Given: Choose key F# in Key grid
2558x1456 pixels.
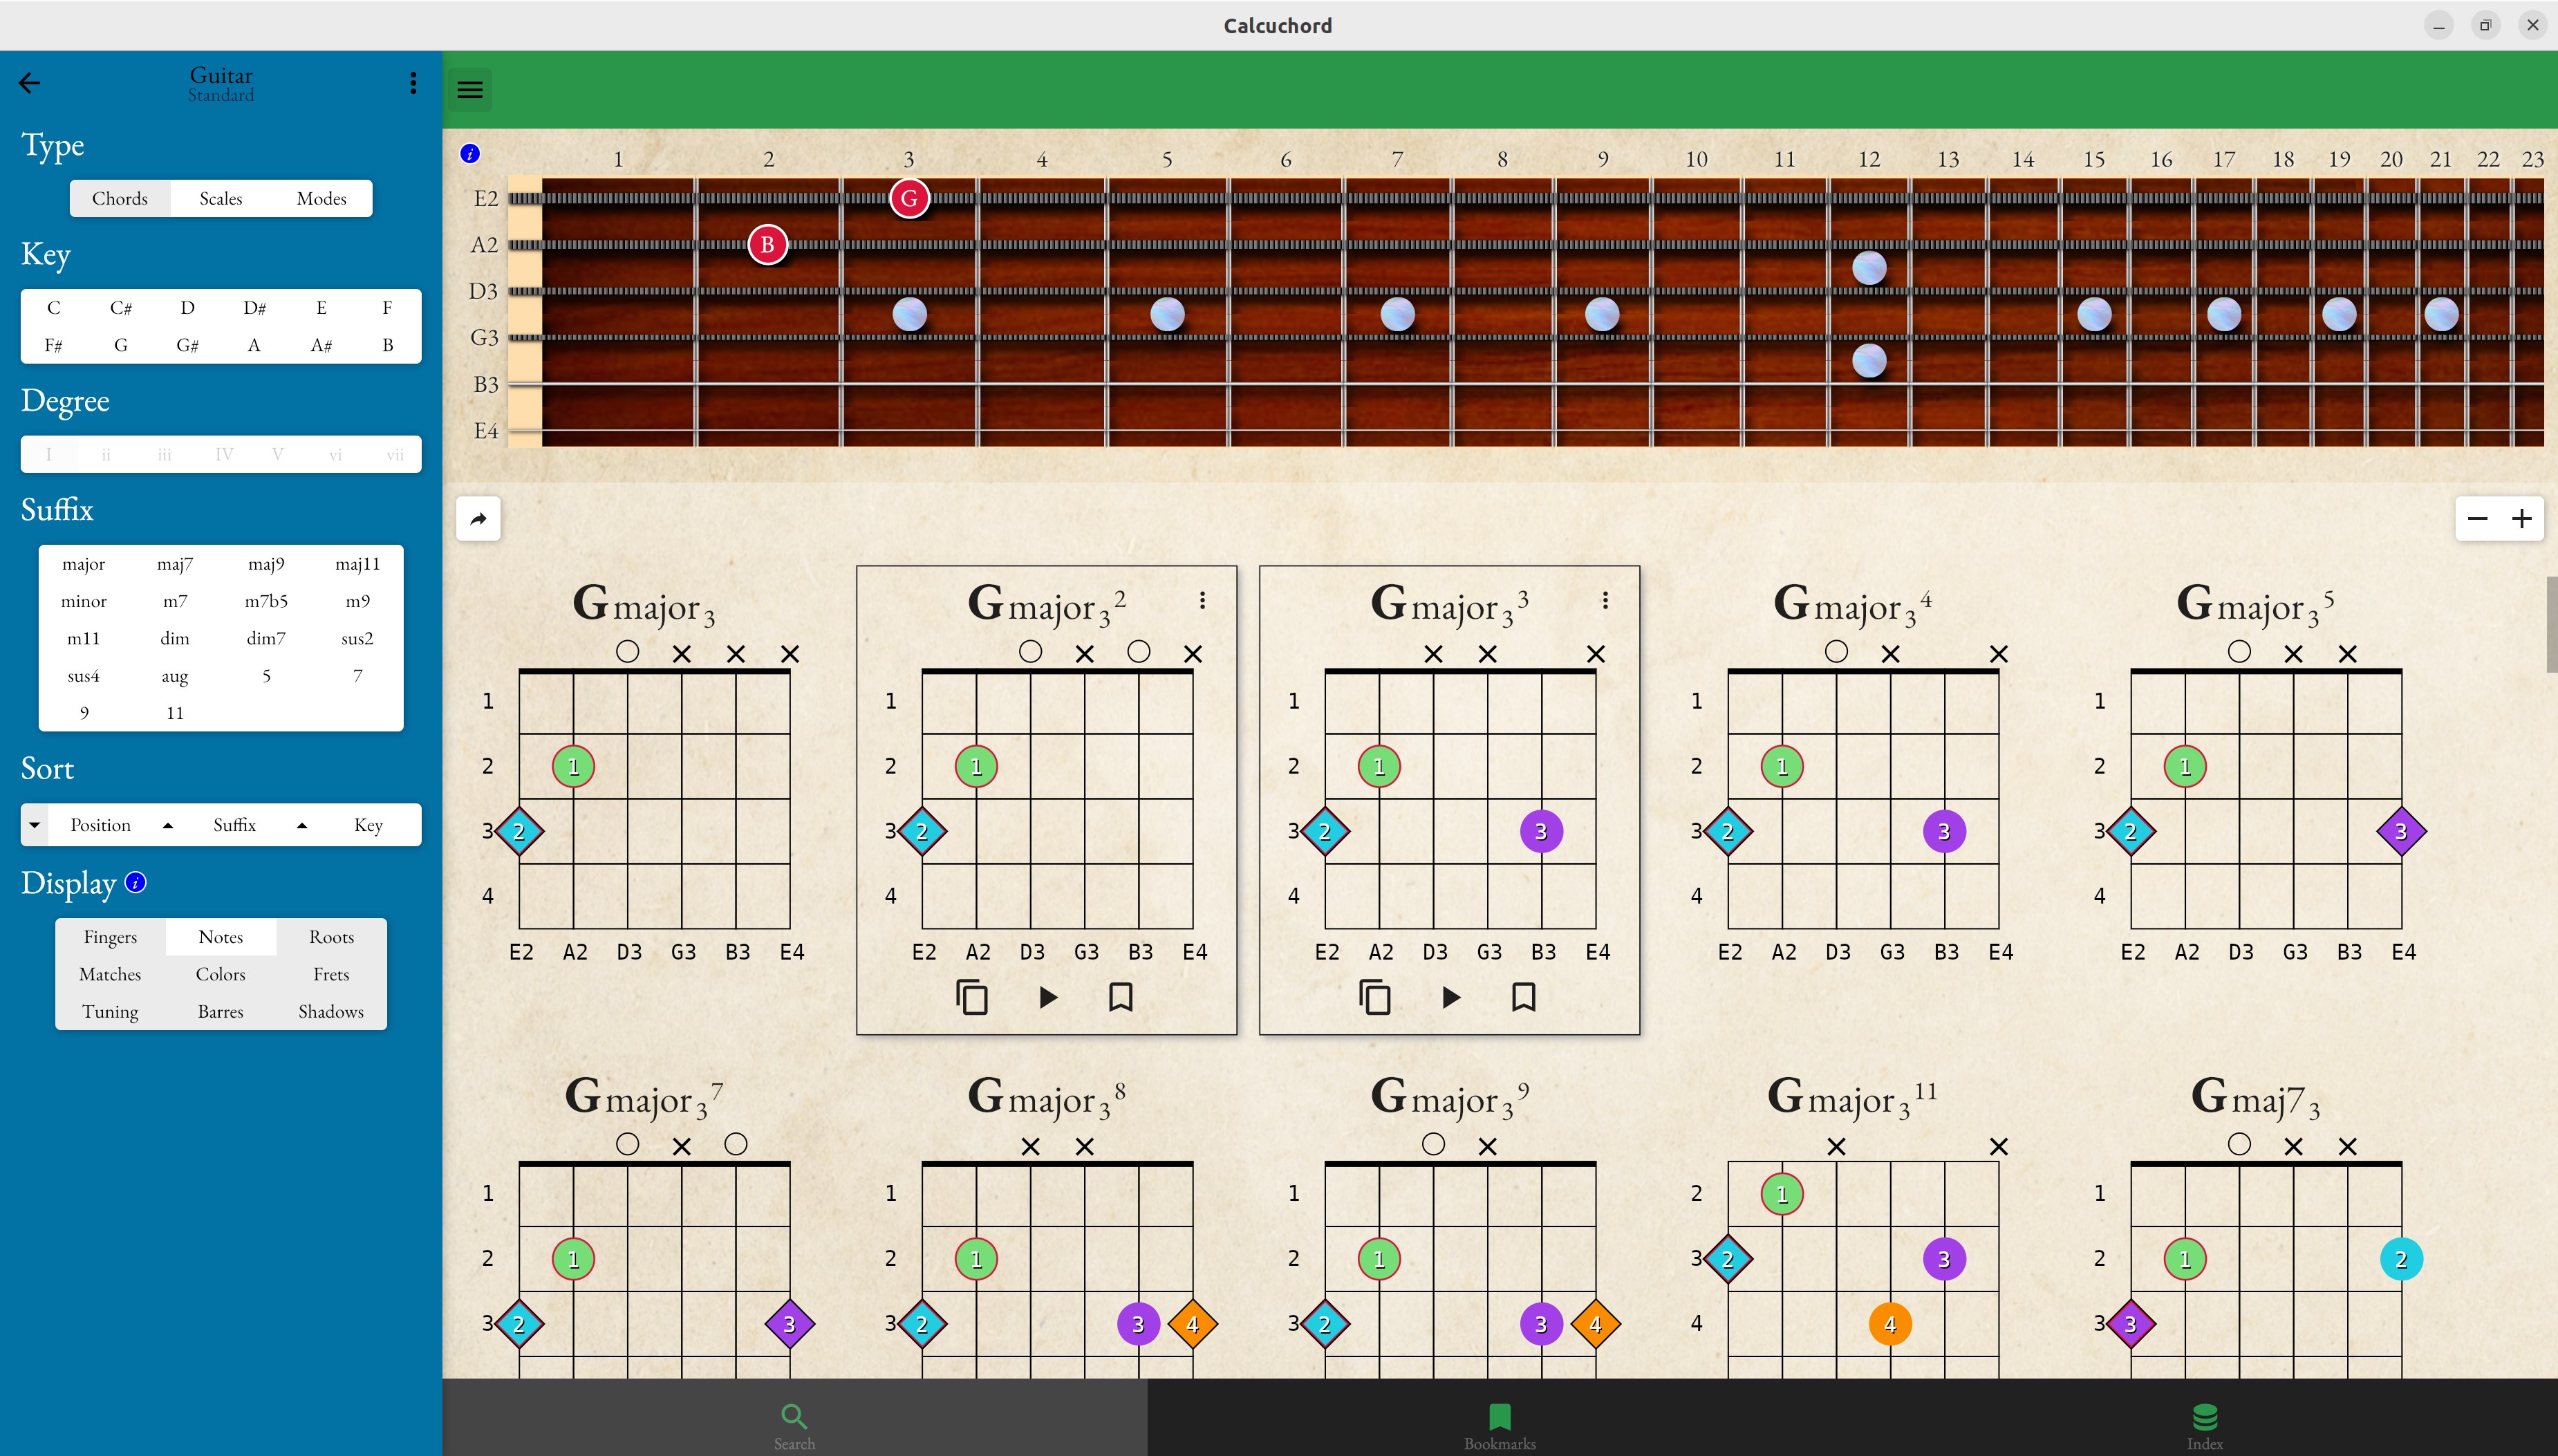Looking at the screenshot, I should (54, 345).
